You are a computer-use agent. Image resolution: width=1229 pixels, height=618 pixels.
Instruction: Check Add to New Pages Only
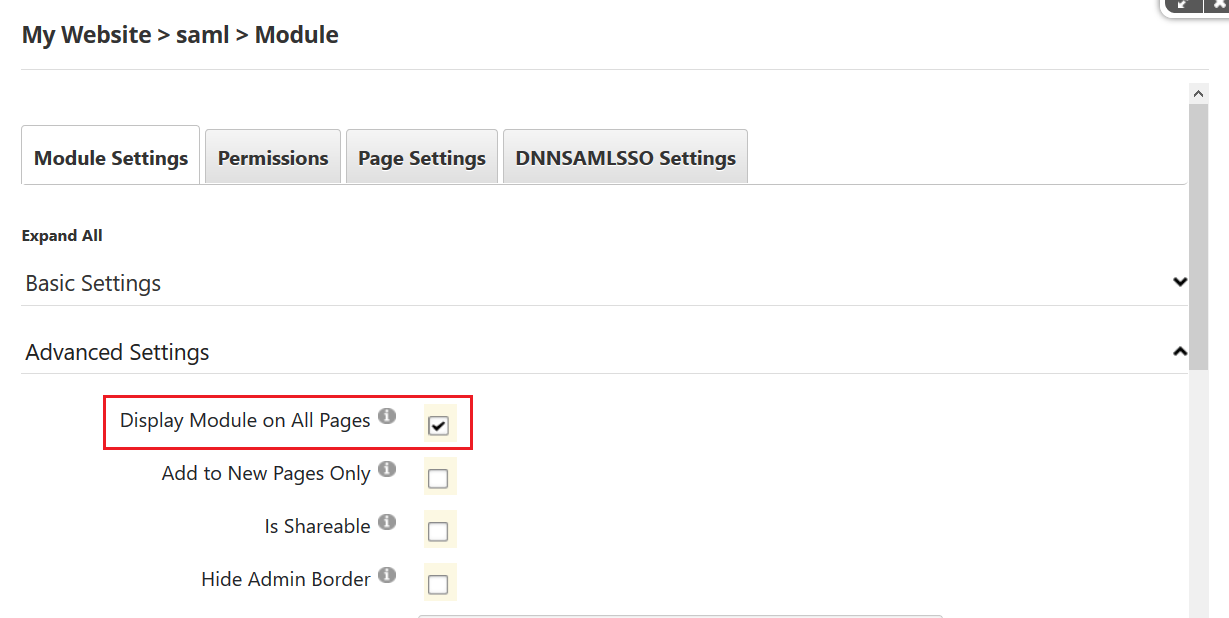click(x=438, y=478)
